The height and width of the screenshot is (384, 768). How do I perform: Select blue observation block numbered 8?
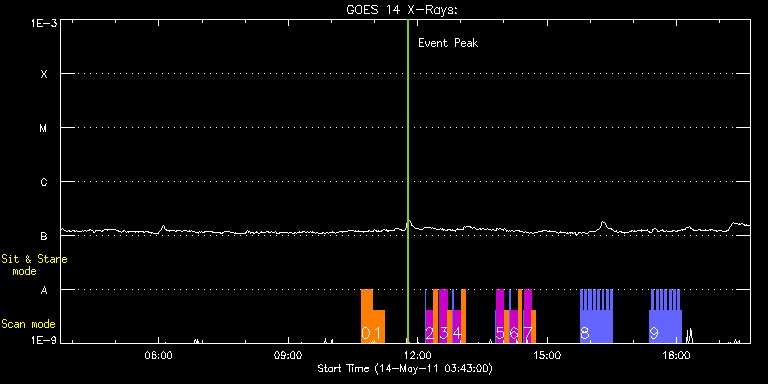click(597, 316)
